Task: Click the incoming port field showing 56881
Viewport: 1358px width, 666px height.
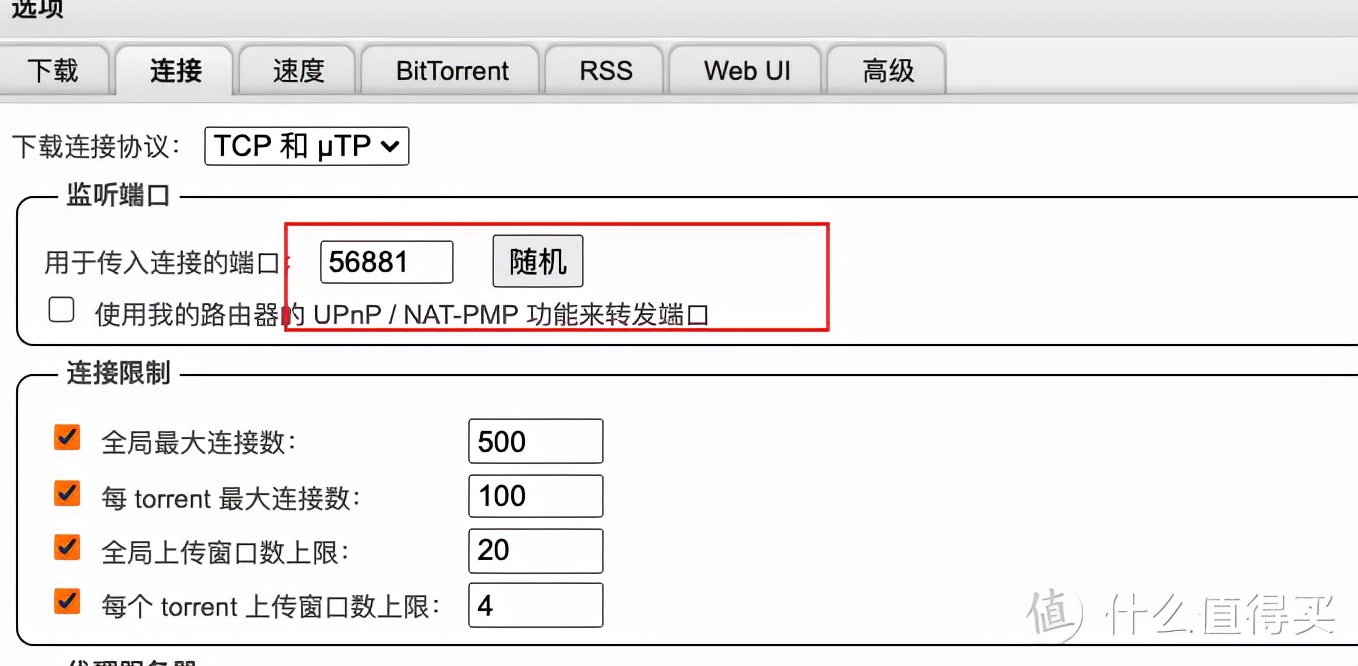Action: pyautogui.click(x=386, y=262)
